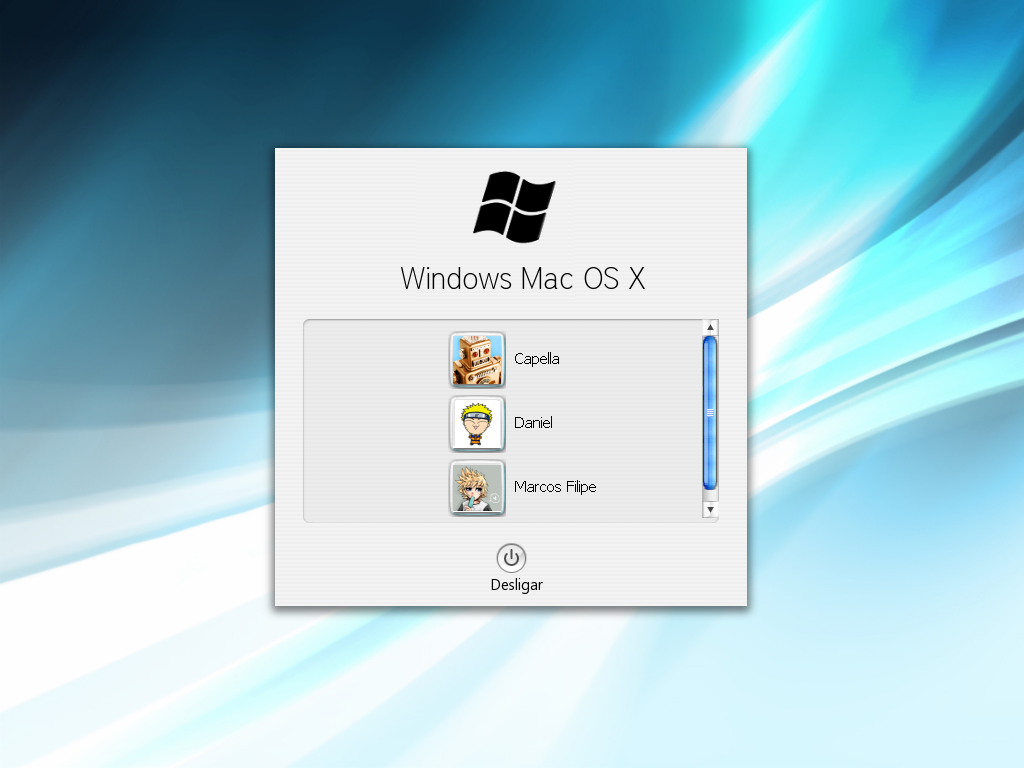Click the scrollbar up arrow
Viewport: 1024px width, 768px height.
click(710, 325)
